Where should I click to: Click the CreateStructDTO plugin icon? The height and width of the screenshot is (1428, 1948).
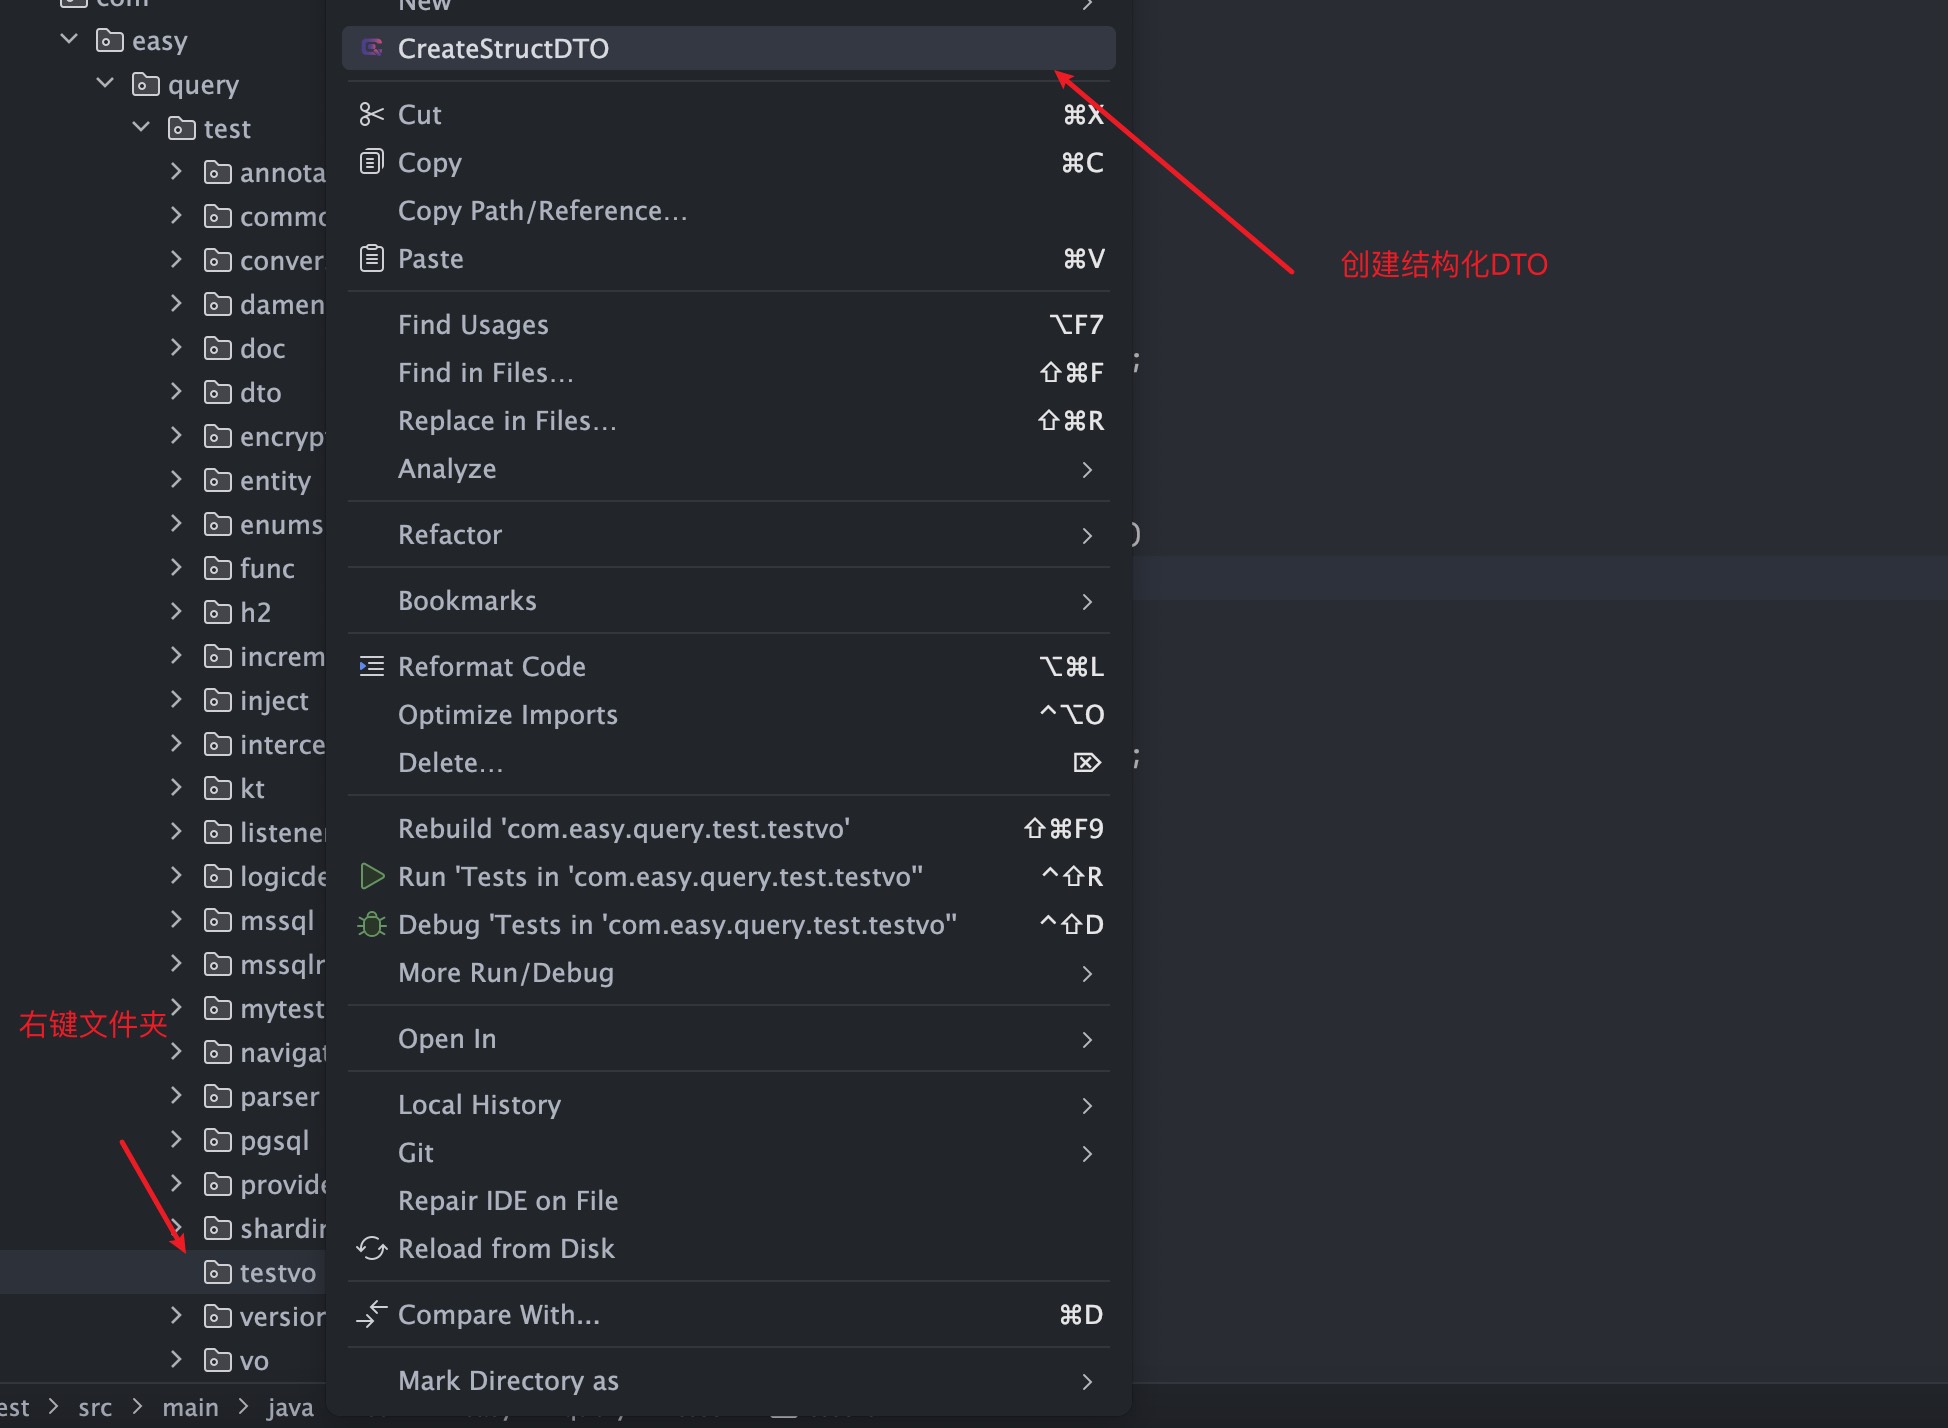coord(372,48)
